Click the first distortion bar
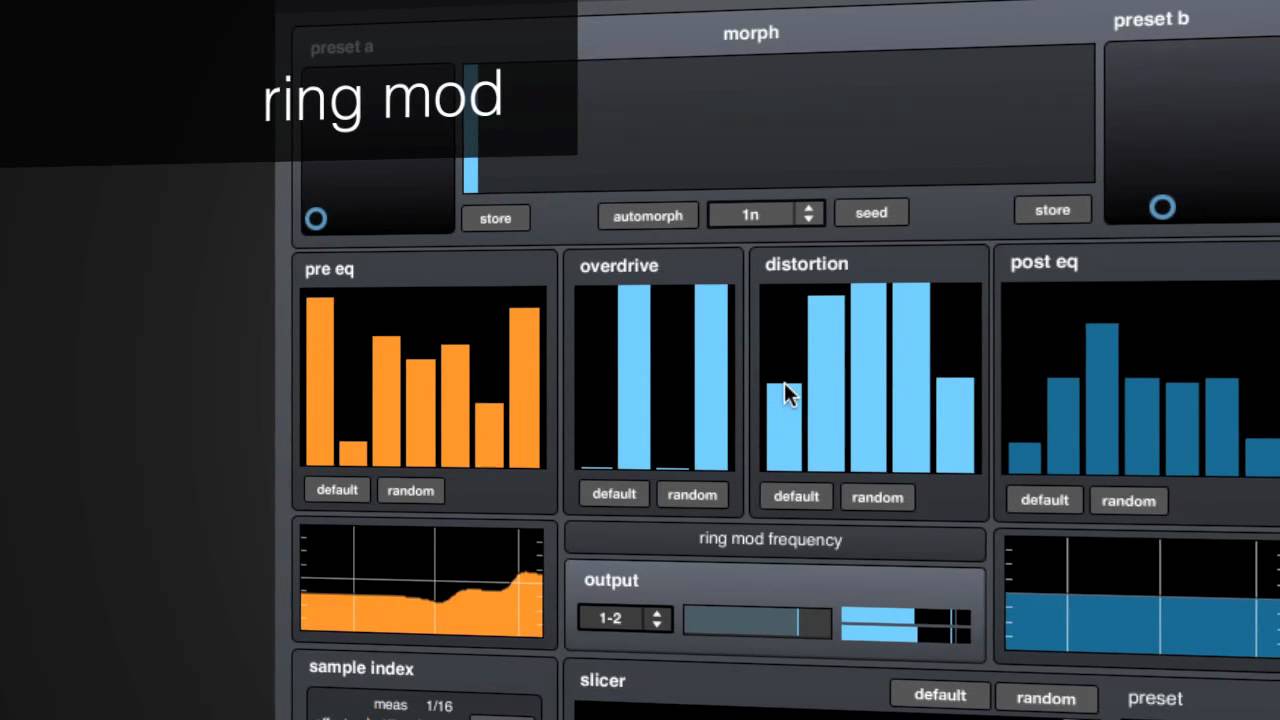The image size is (1280, 720). (x=784, y=426)
